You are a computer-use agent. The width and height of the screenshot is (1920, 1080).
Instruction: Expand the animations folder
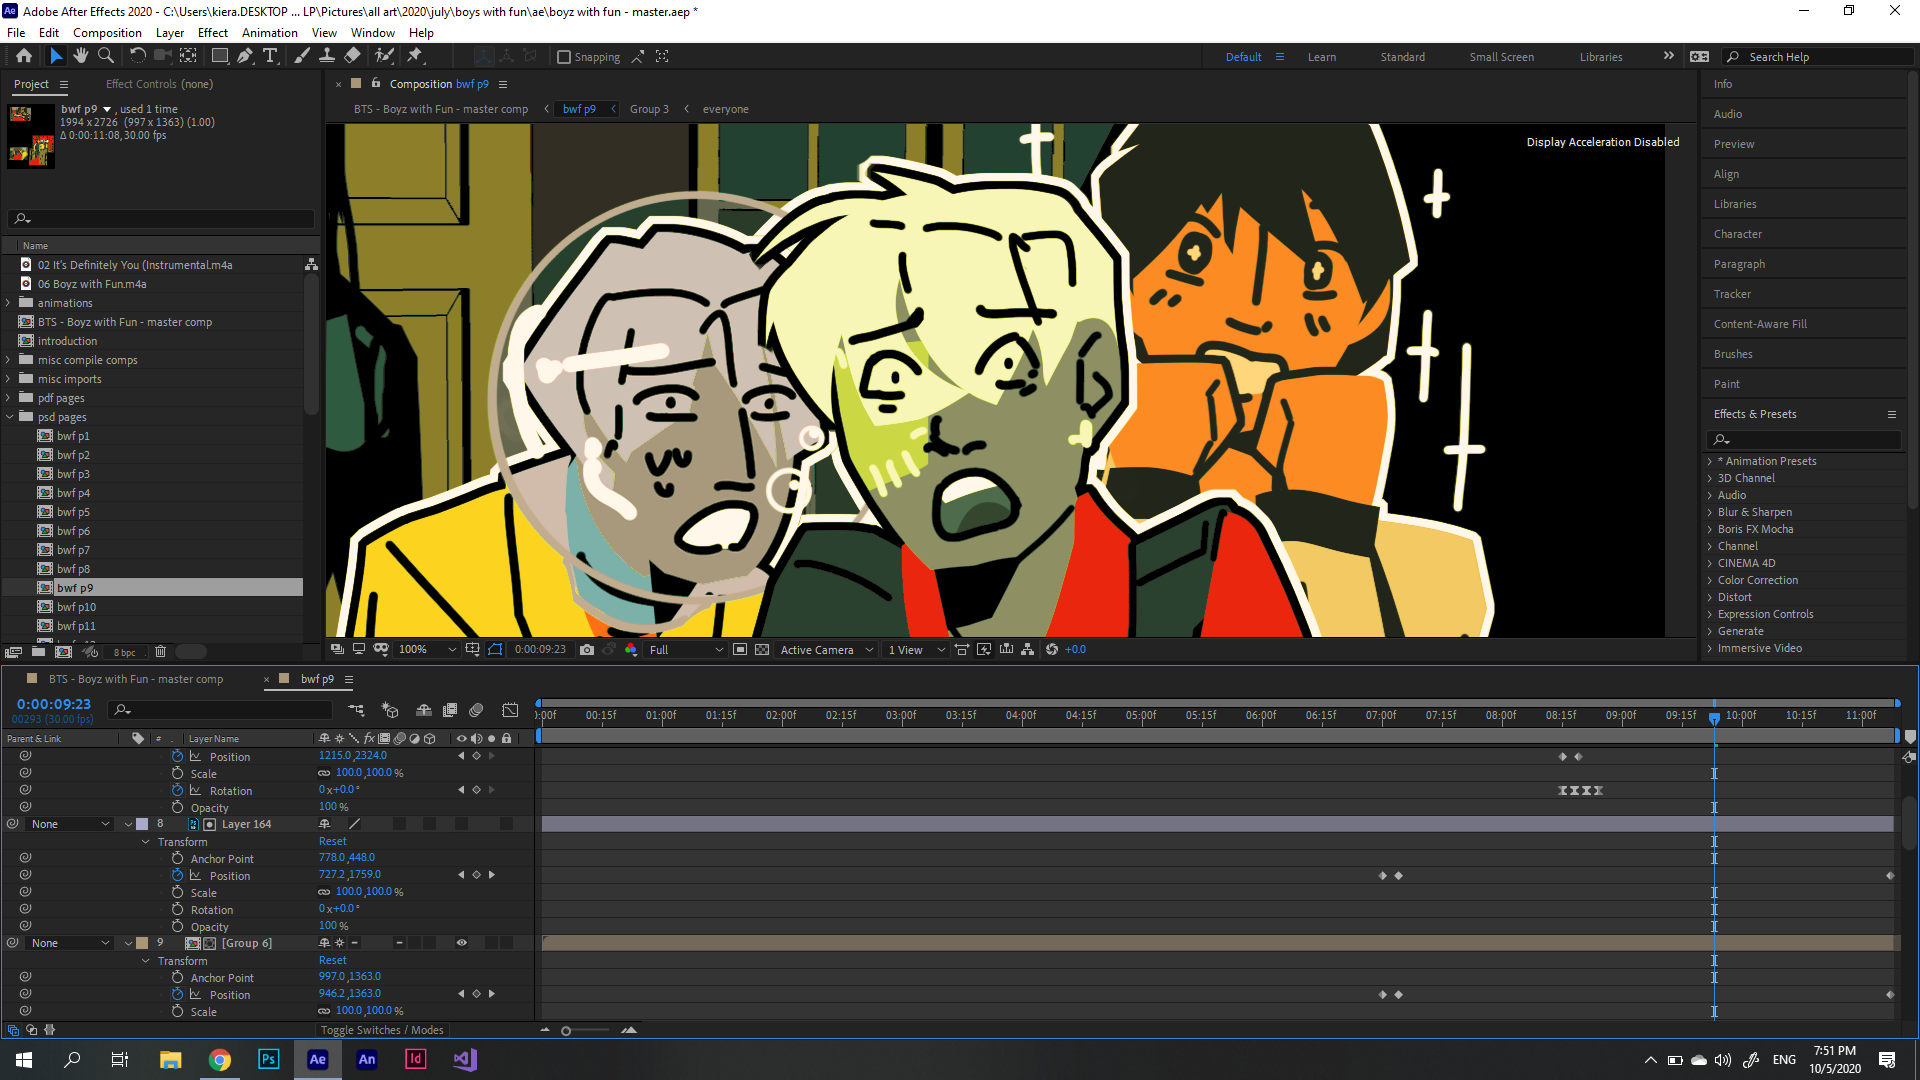9,303
